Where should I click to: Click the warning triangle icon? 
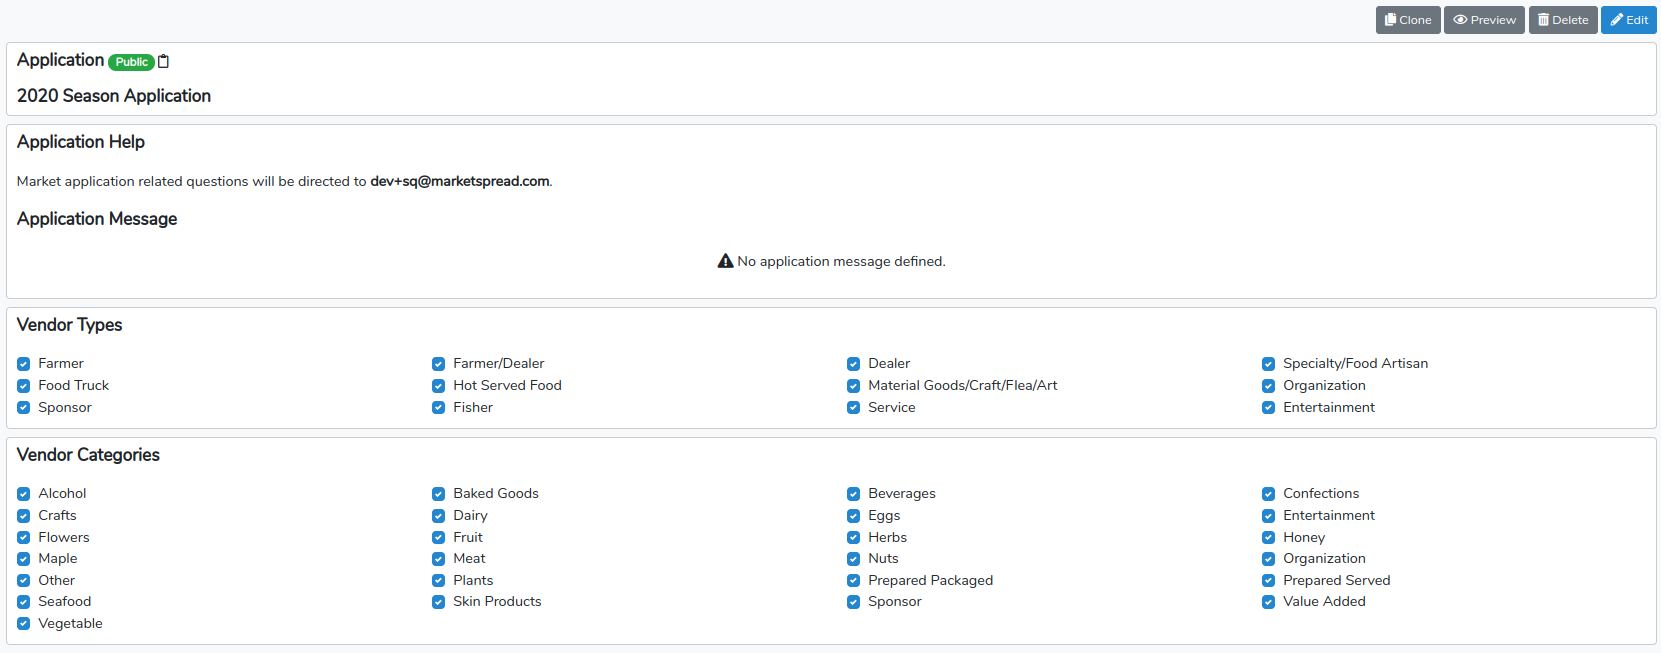[x=726, y=261]
